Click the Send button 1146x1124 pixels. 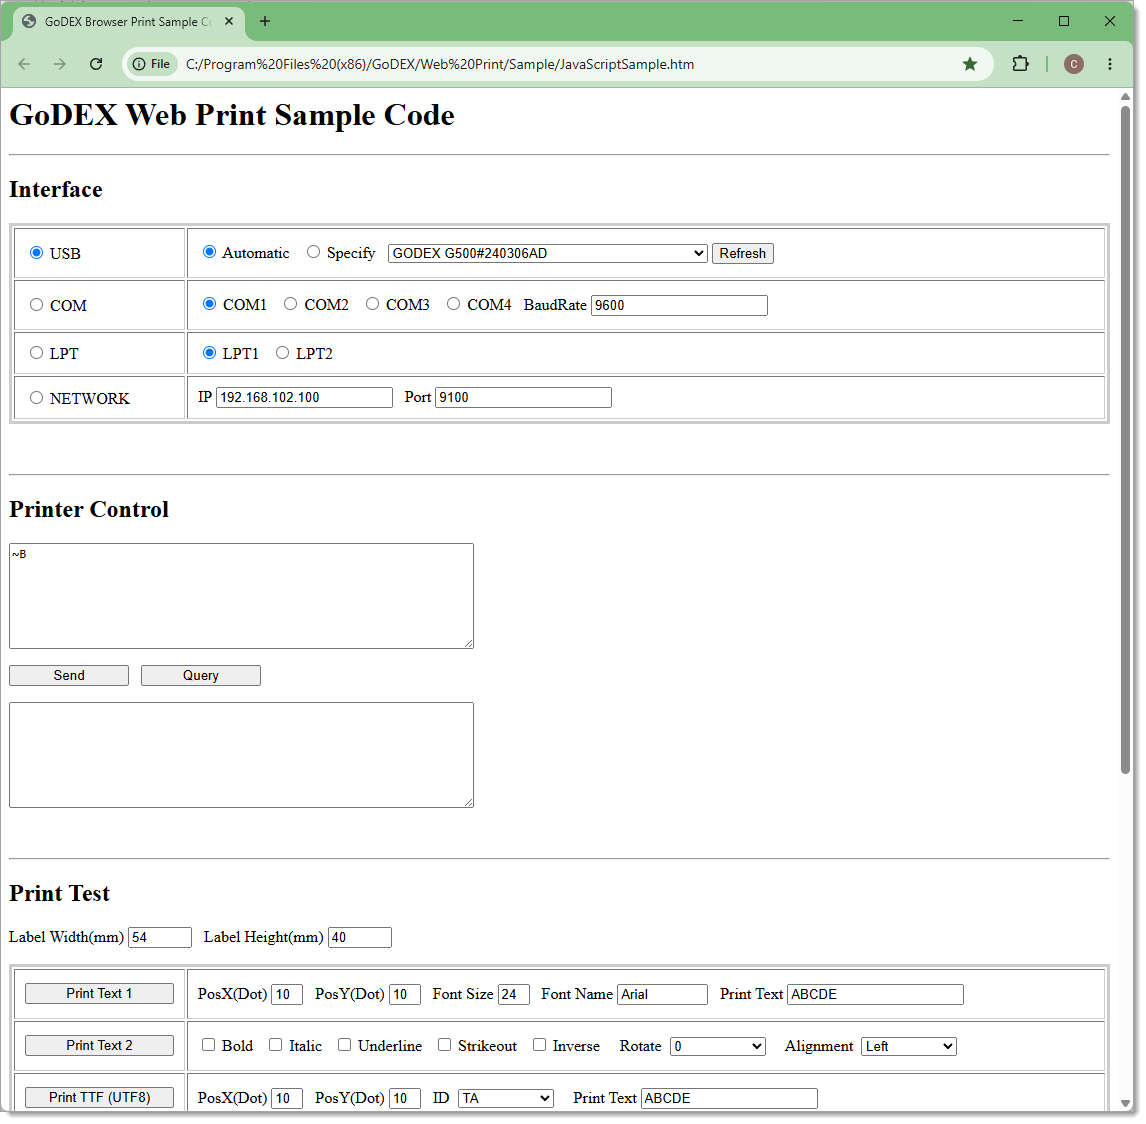pos(69,675)
